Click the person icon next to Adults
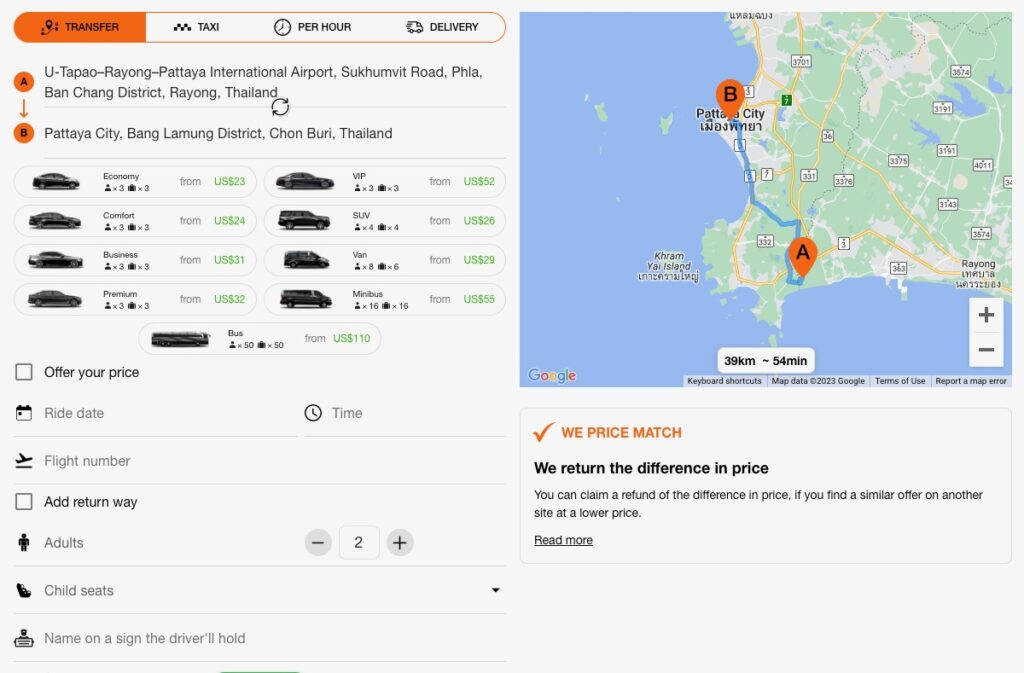The image size is (1024, 673). [24, 542]
